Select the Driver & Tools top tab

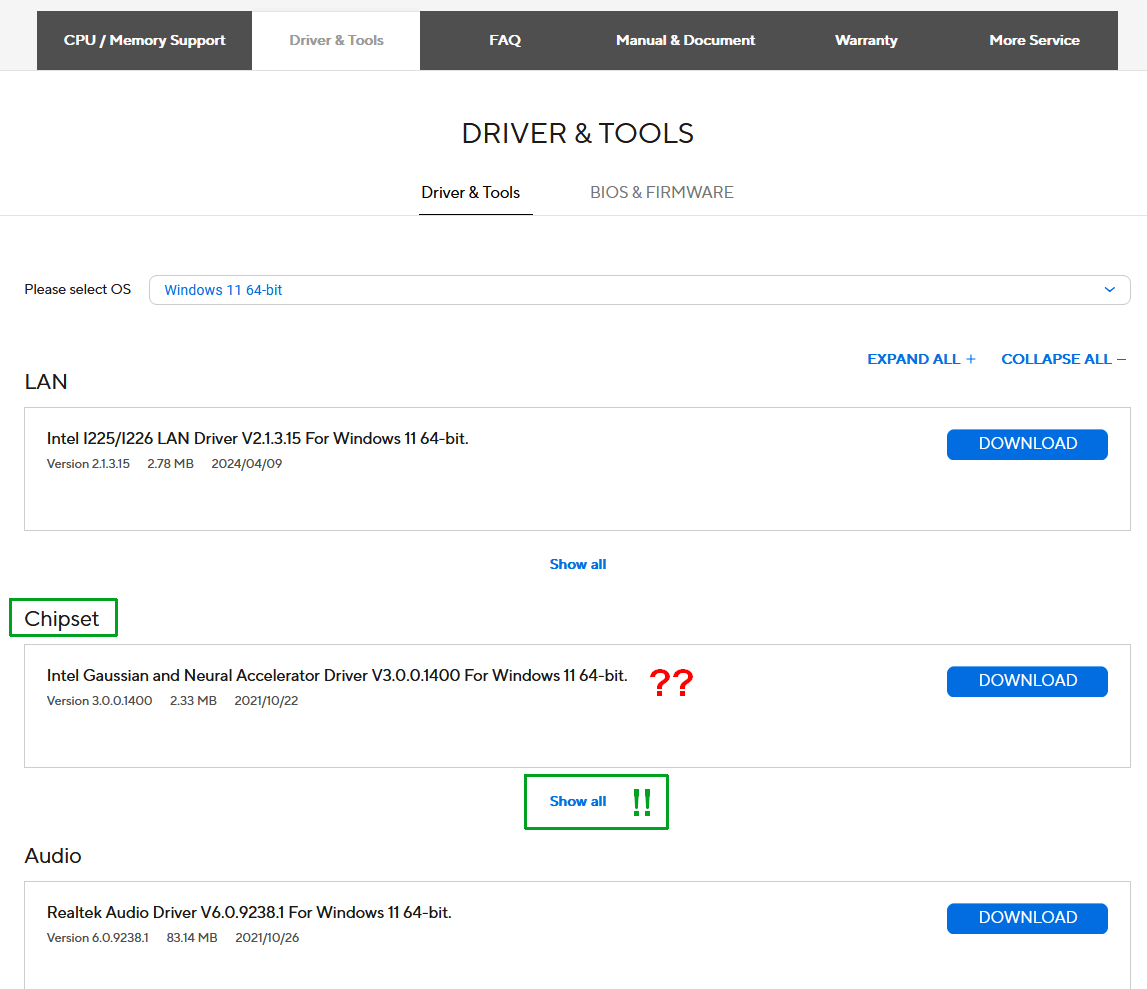click(336, 40)
